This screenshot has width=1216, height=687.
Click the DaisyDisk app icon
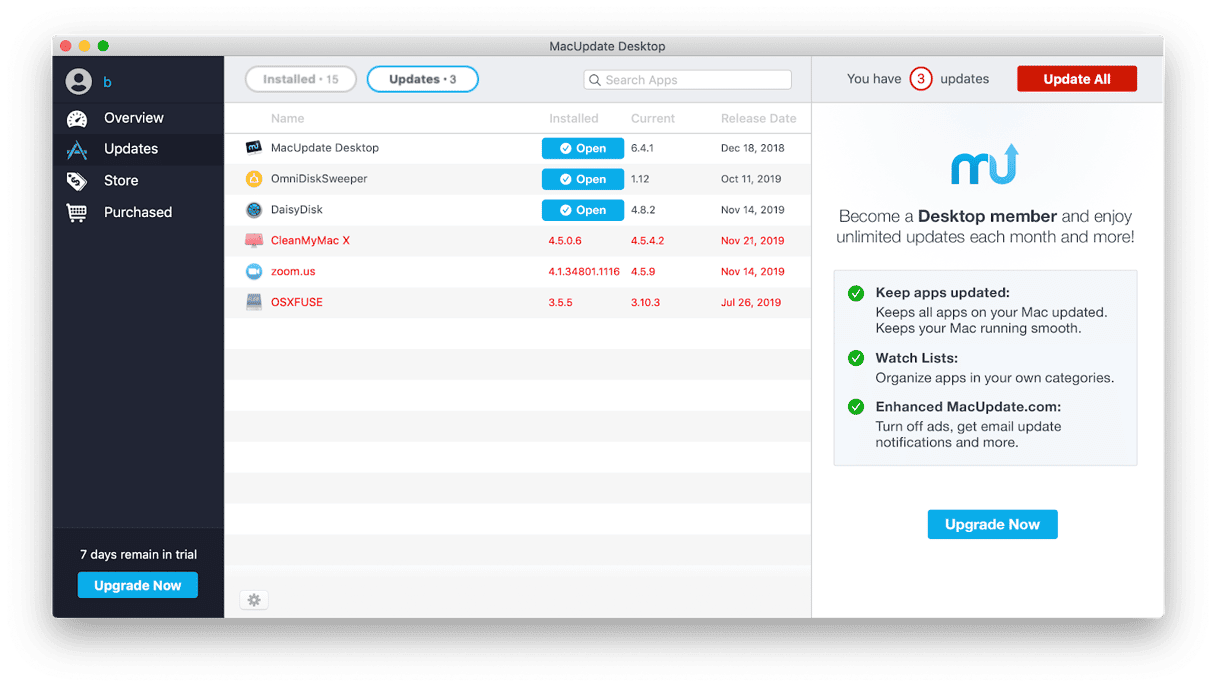point(254,210)
